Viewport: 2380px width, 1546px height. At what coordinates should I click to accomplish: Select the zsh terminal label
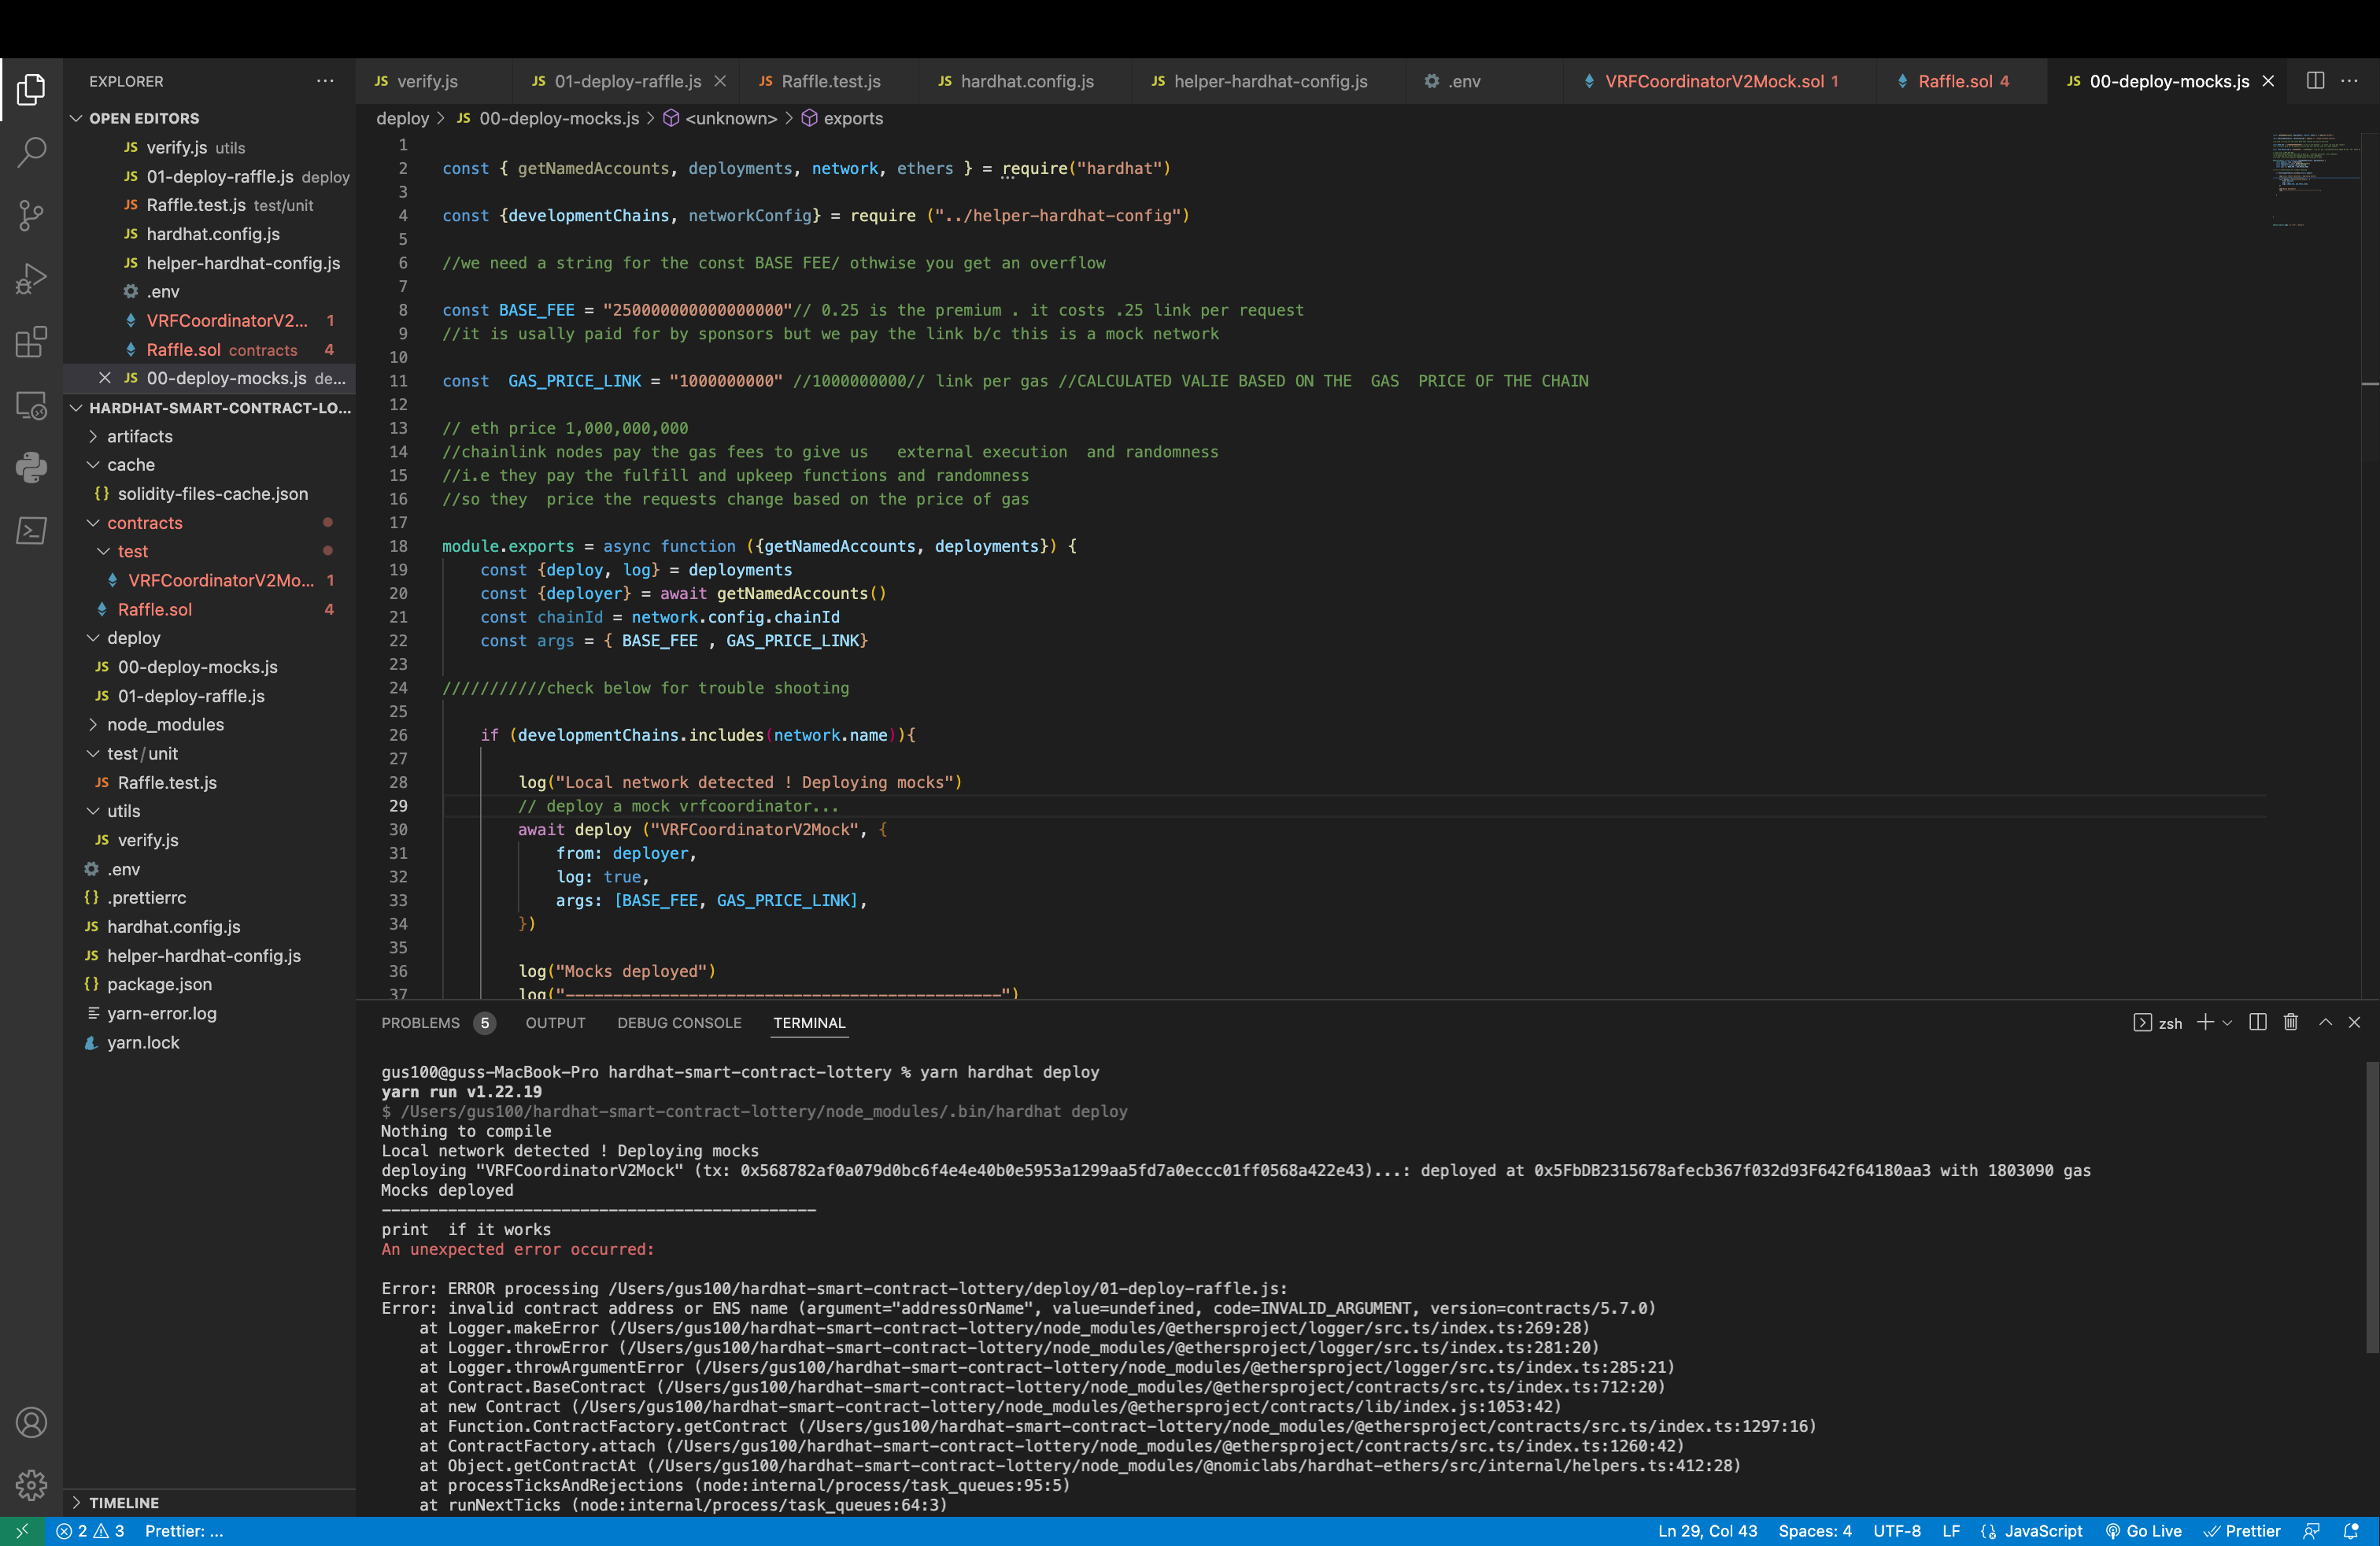(2158, 1023)
